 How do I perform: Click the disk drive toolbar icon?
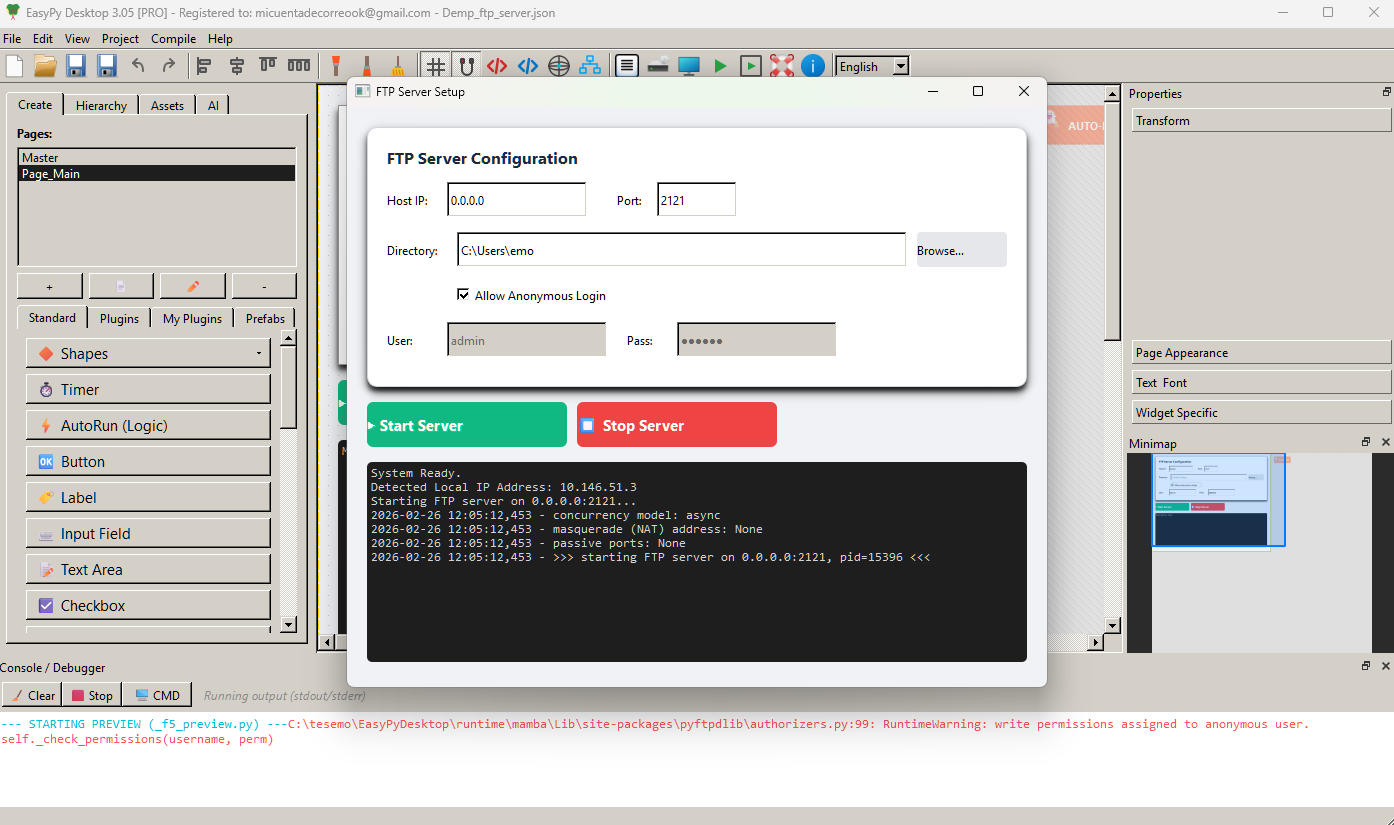click(658, 66)
